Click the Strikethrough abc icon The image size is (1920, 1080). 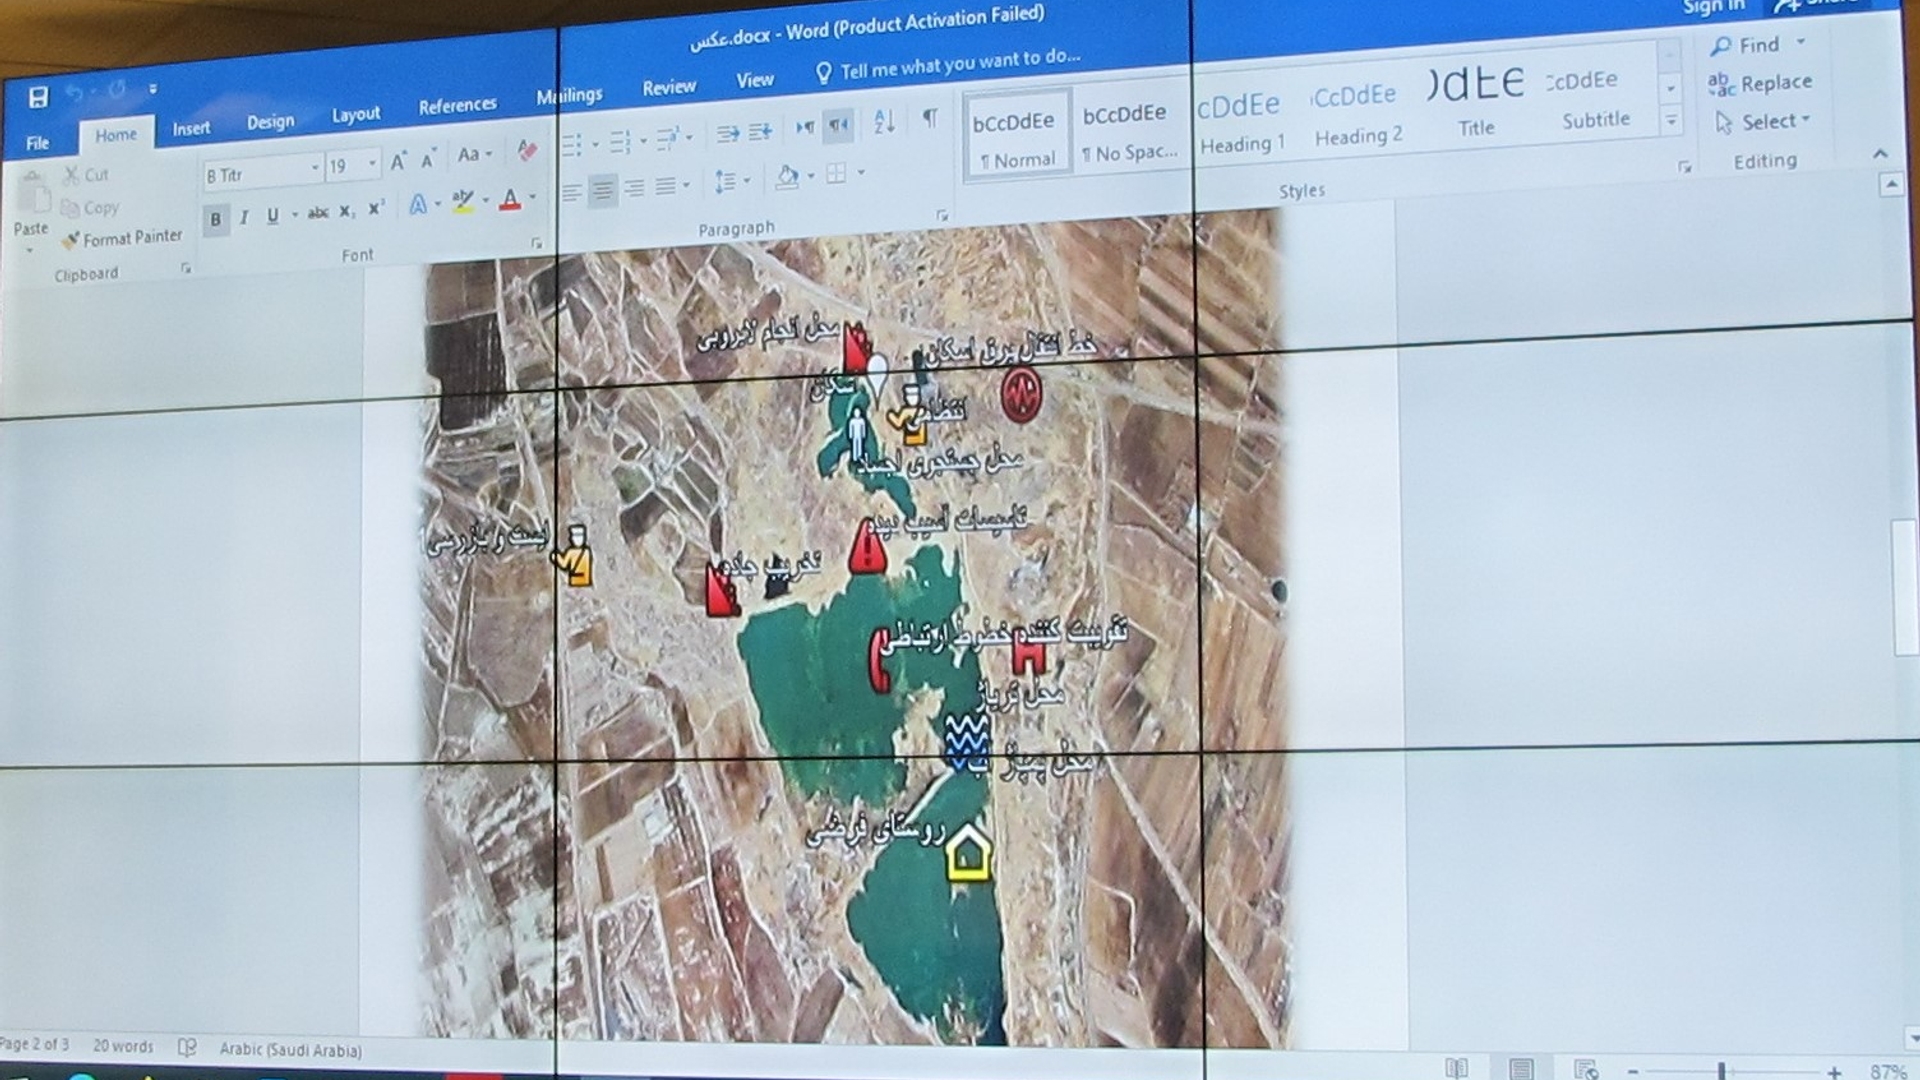318,213
